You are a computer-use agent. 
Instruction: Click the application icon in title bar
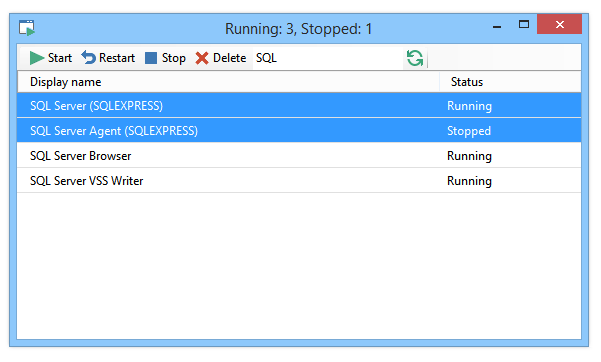pos(27,28)
